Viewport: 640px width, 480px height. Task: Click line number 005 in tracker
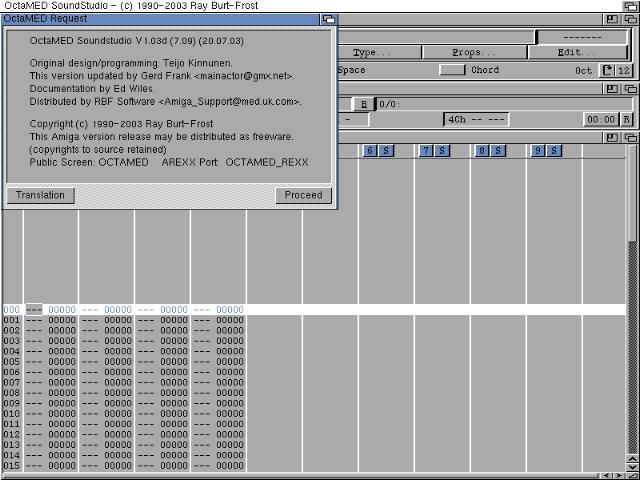(x=11, y=362)
